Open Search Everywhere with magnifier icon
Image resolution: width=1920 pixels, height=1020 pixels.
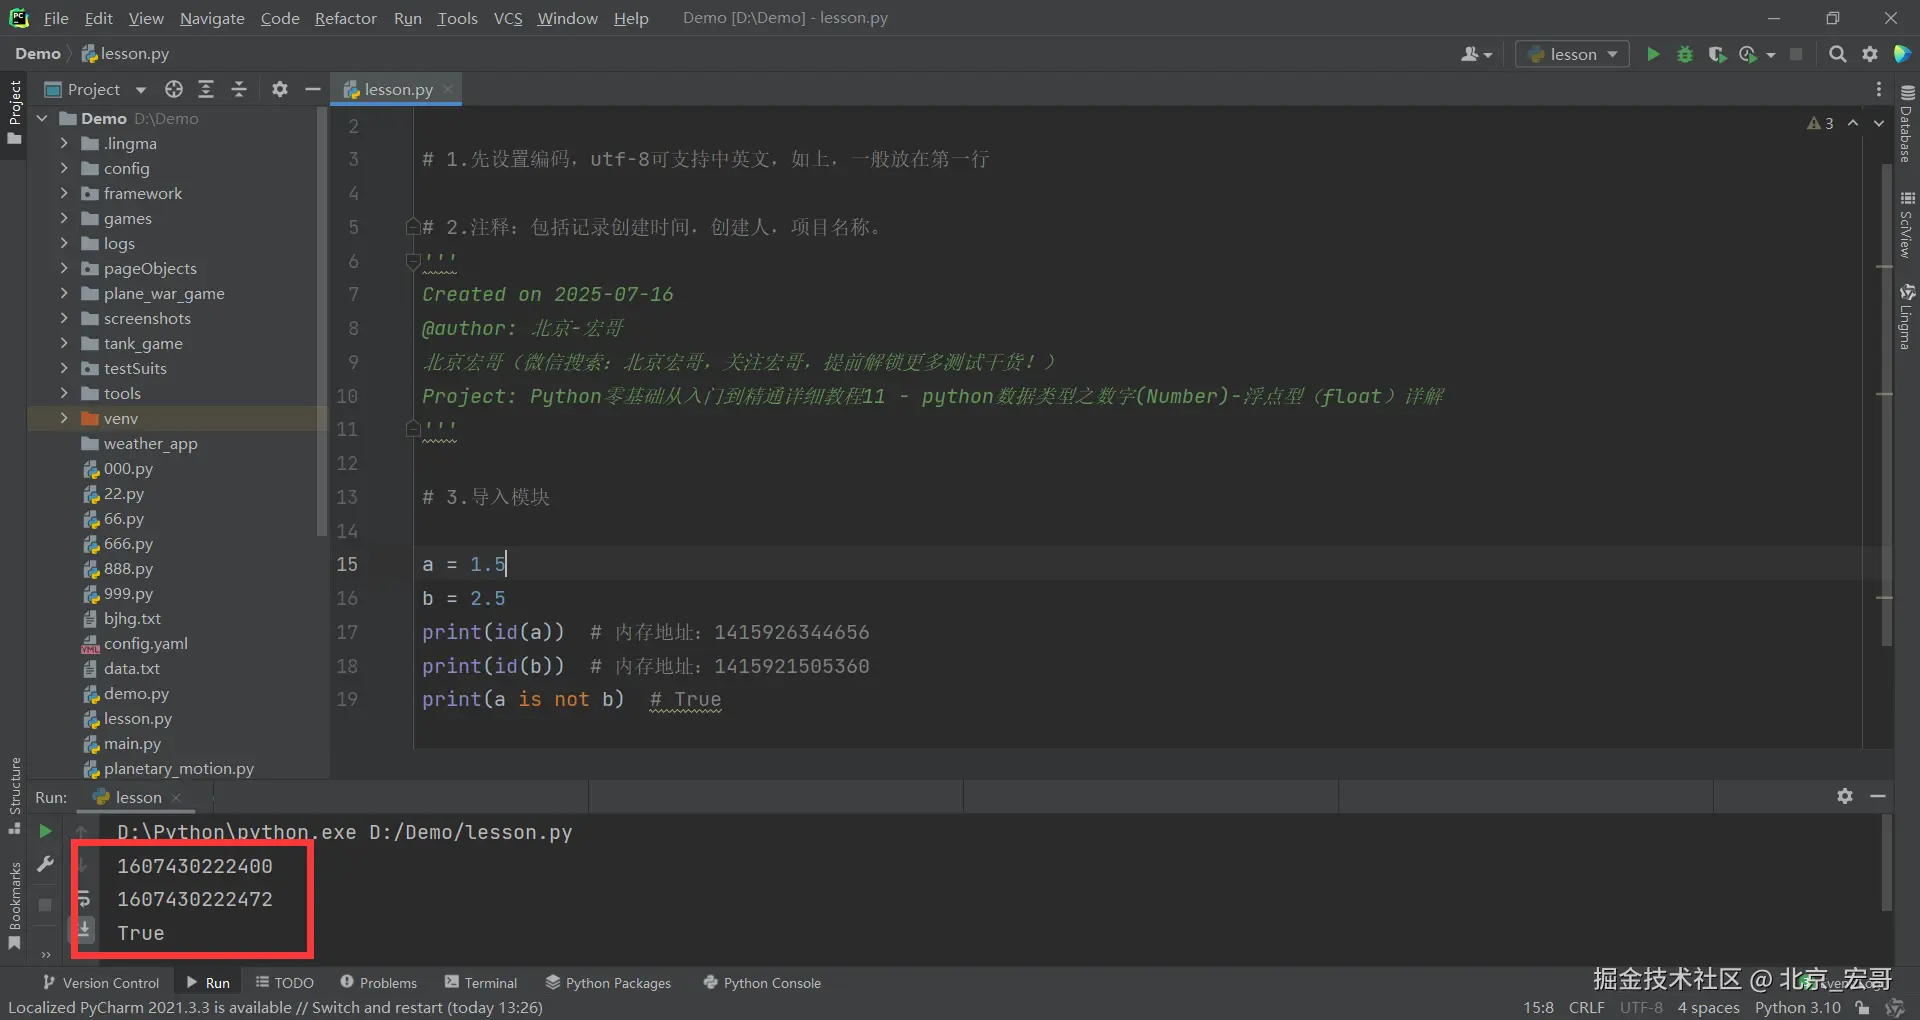point(1837,54)
